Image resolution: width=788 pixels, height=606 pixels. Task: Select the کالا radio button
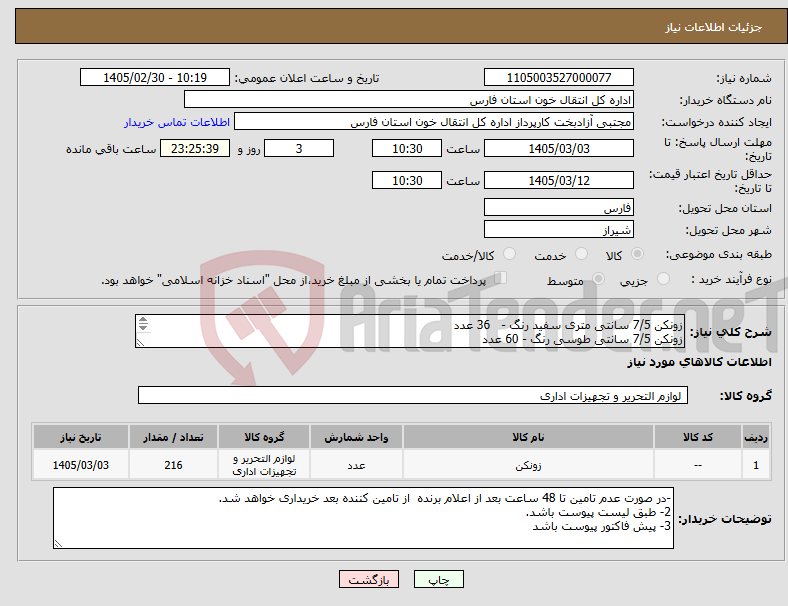pyautogui.click(x=637, y=254)
